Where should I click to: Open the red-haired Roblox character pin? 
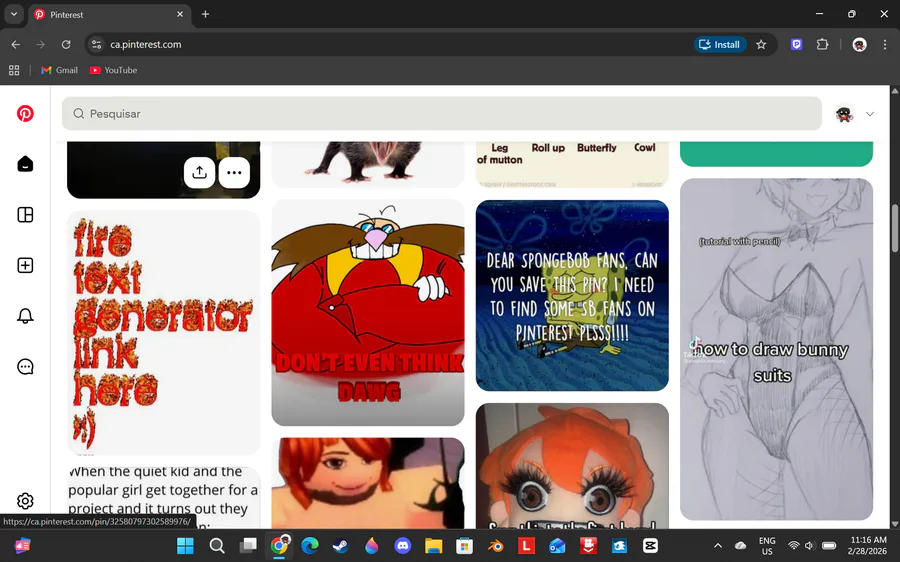368,483
